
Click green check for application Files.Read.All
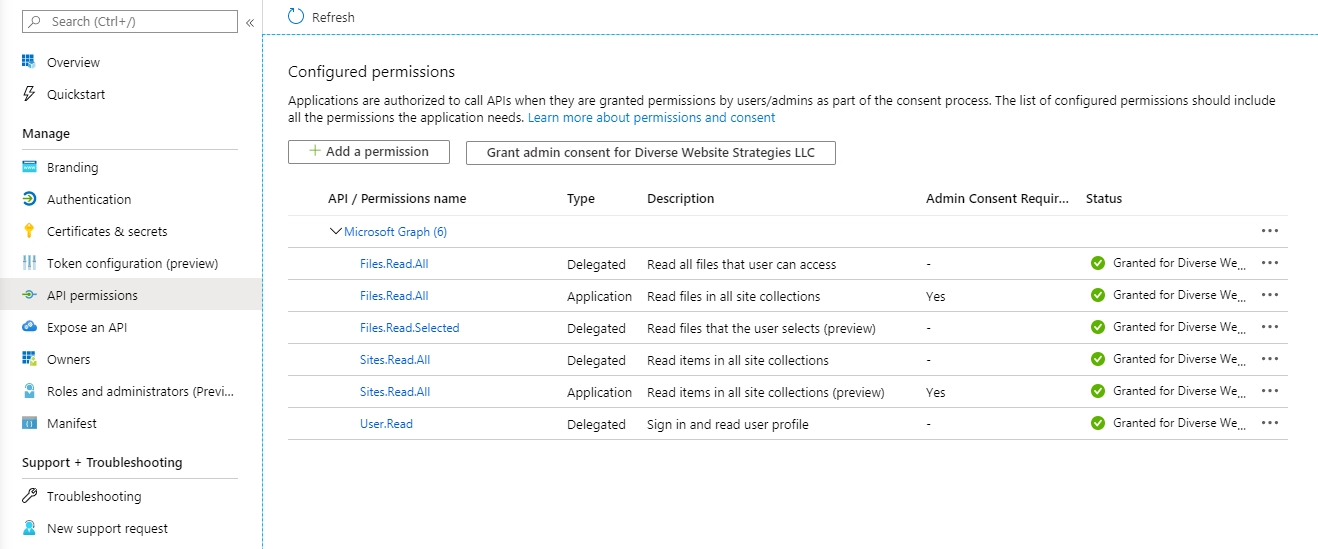(1097, 295)
